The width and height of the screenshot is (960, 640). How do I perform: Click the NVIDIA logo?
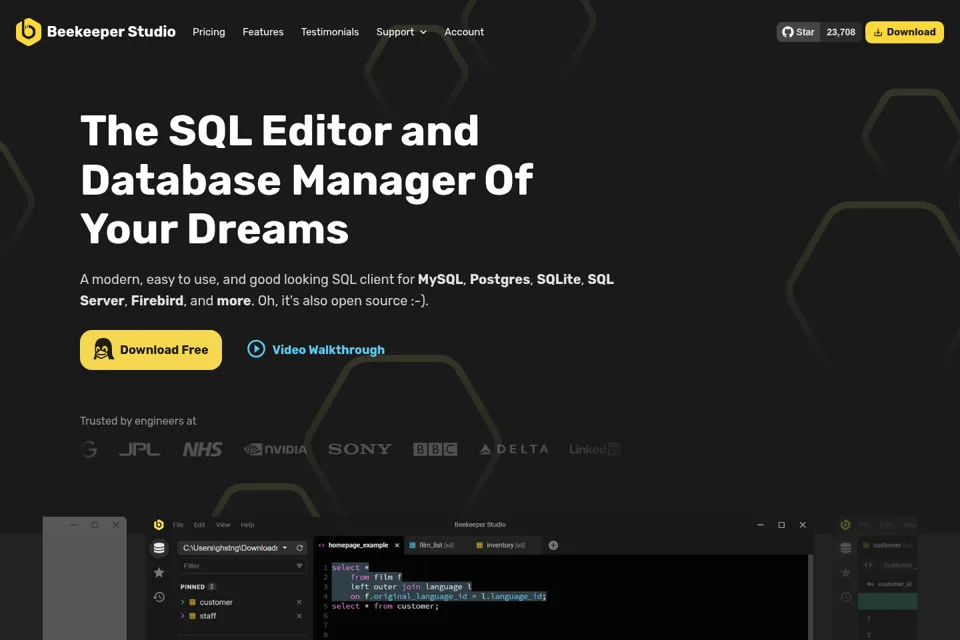tap(276, 450)
